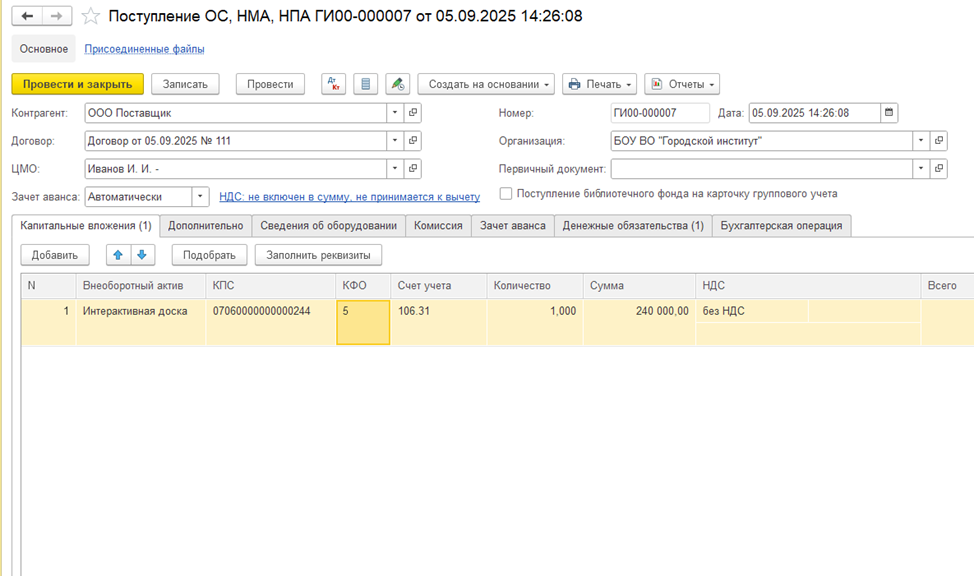
Task: Select the Интерактивная доска cell
Action: (x=141, y=322)
